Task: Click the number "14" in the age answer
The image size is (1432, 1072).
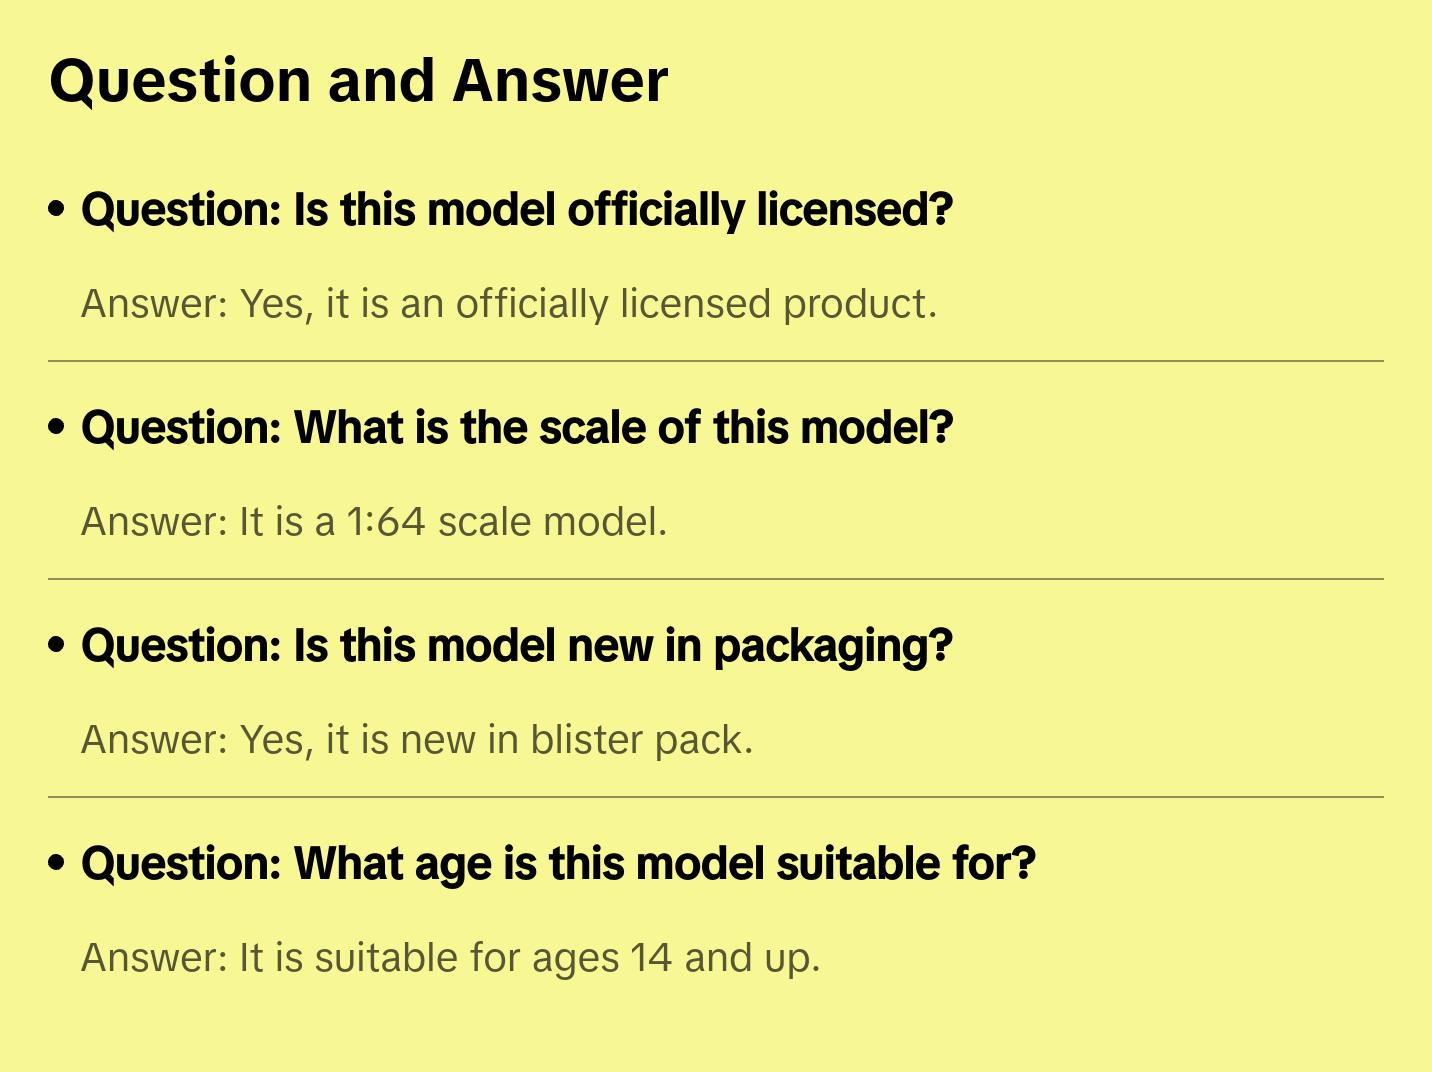Action: 651,958
